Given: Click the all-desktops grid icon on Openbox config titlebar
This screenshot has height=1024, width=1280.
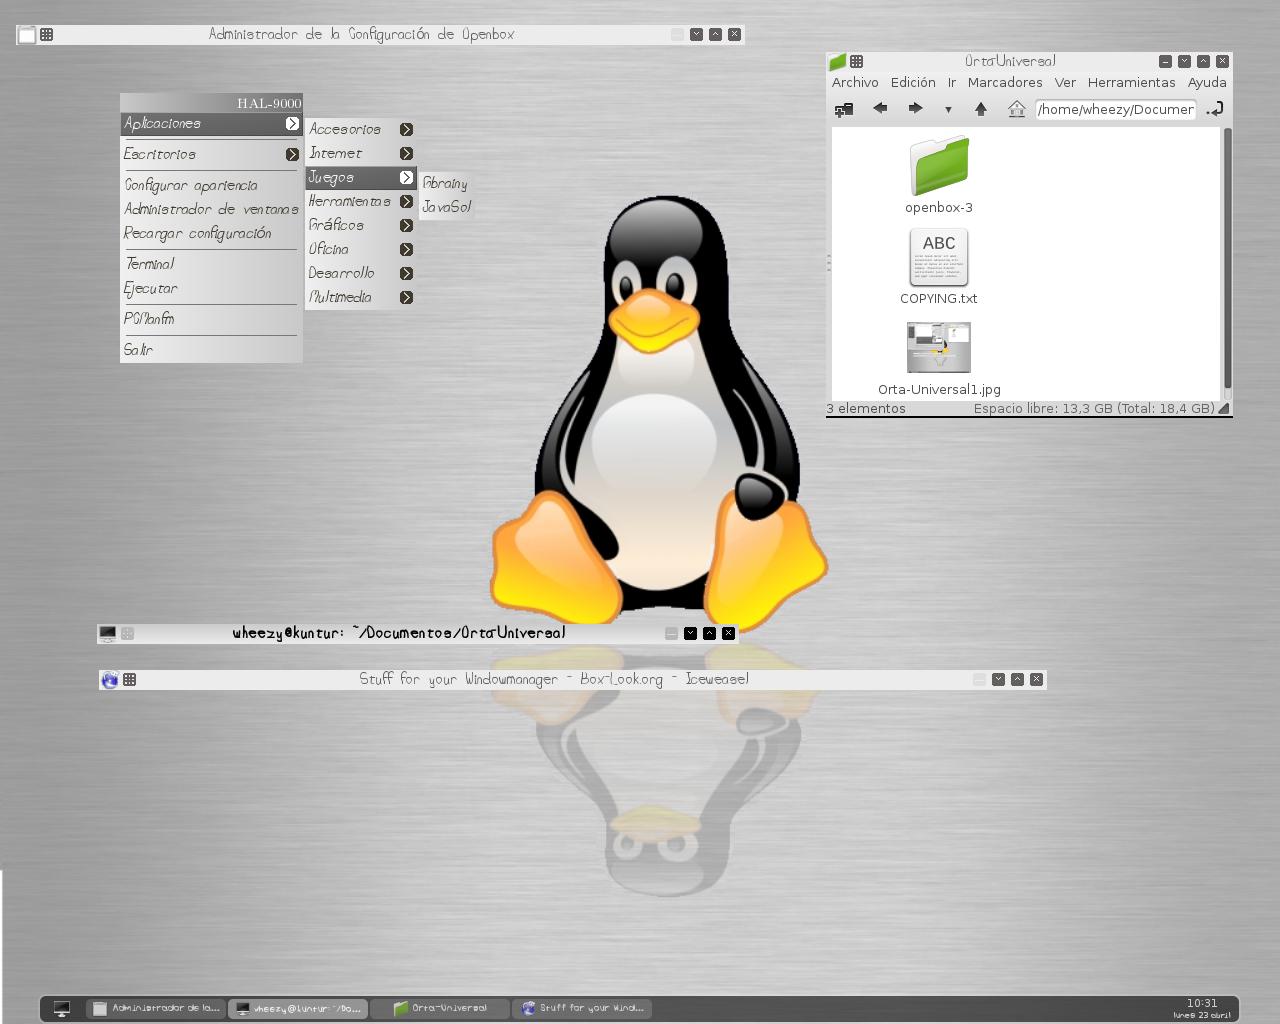Looking at the screenshot, I should pos(46,34).
